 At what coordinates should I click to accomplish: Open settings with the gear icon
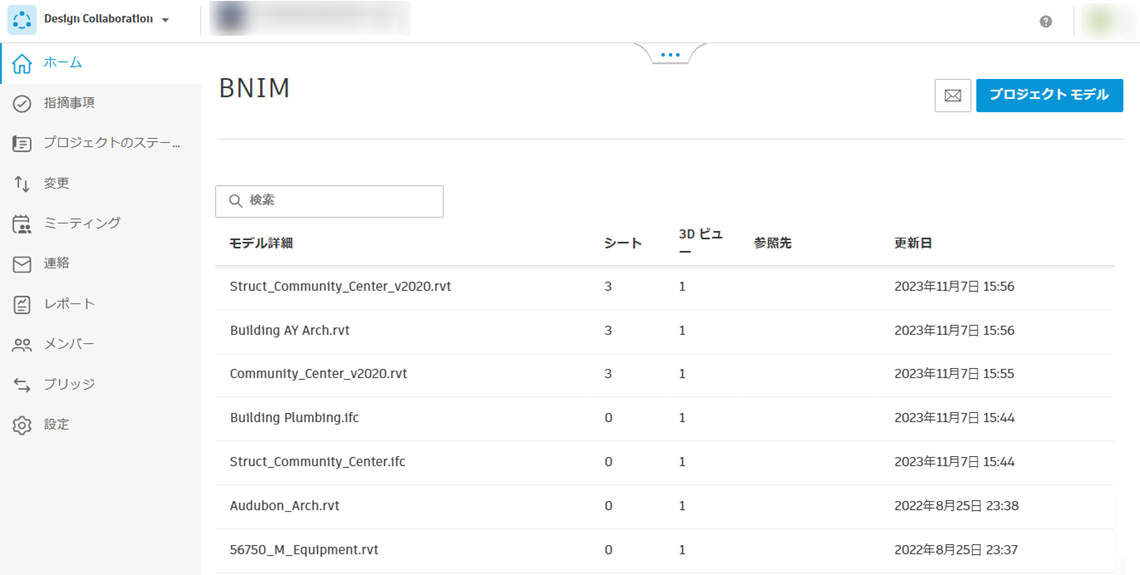(x=22, y=425)
